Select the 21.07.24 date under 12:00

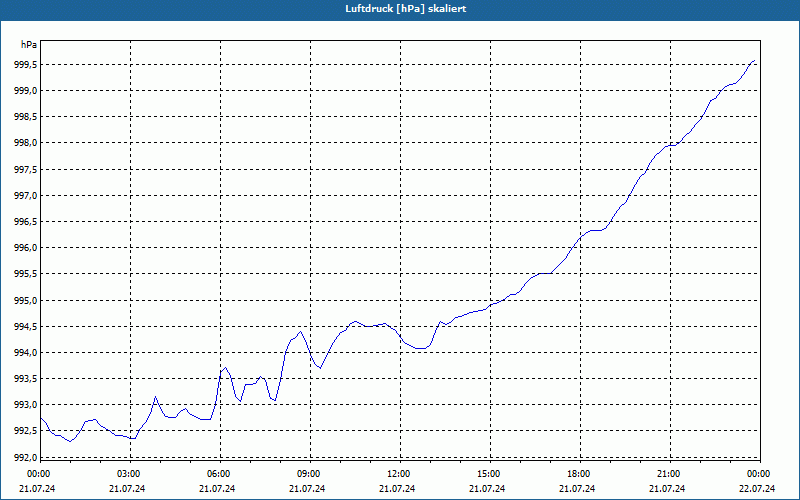pyautogui.click(x=397, y=489)
